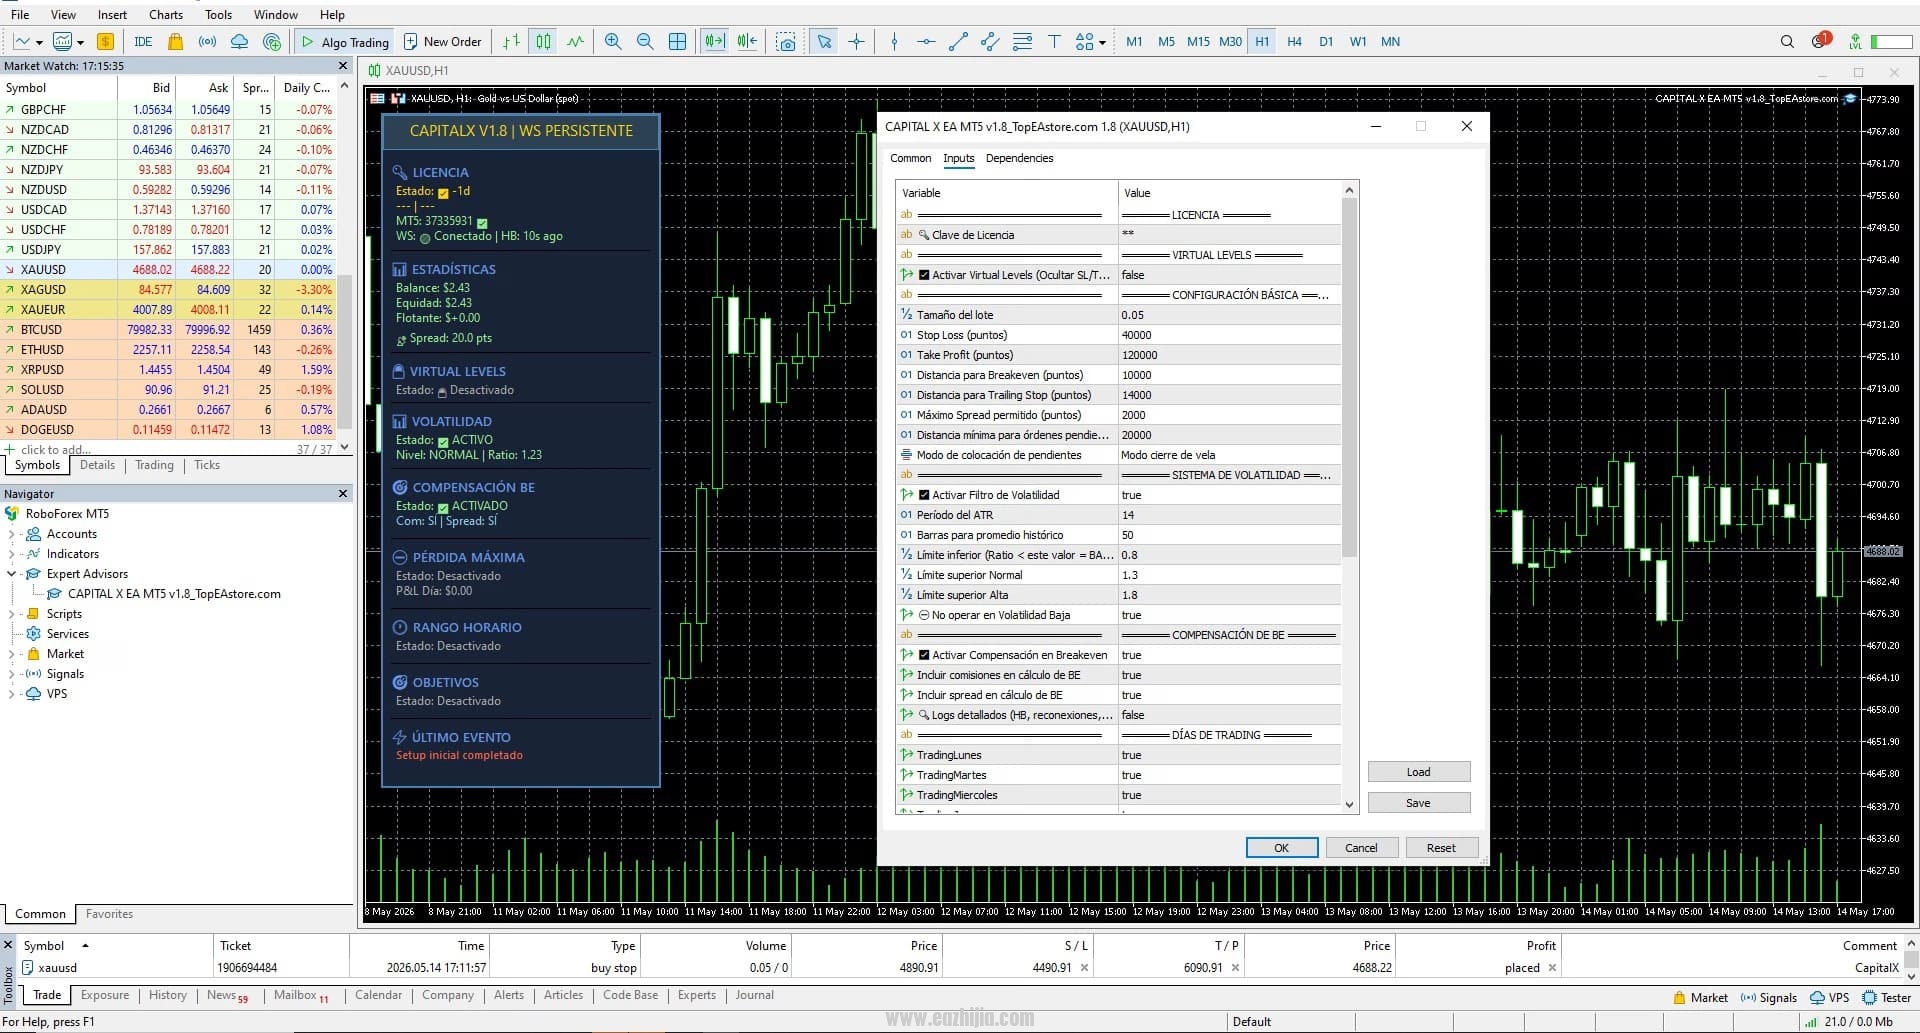
Task: Toggle Activar Virtual Levels checkbox
Action: [924, 275]
